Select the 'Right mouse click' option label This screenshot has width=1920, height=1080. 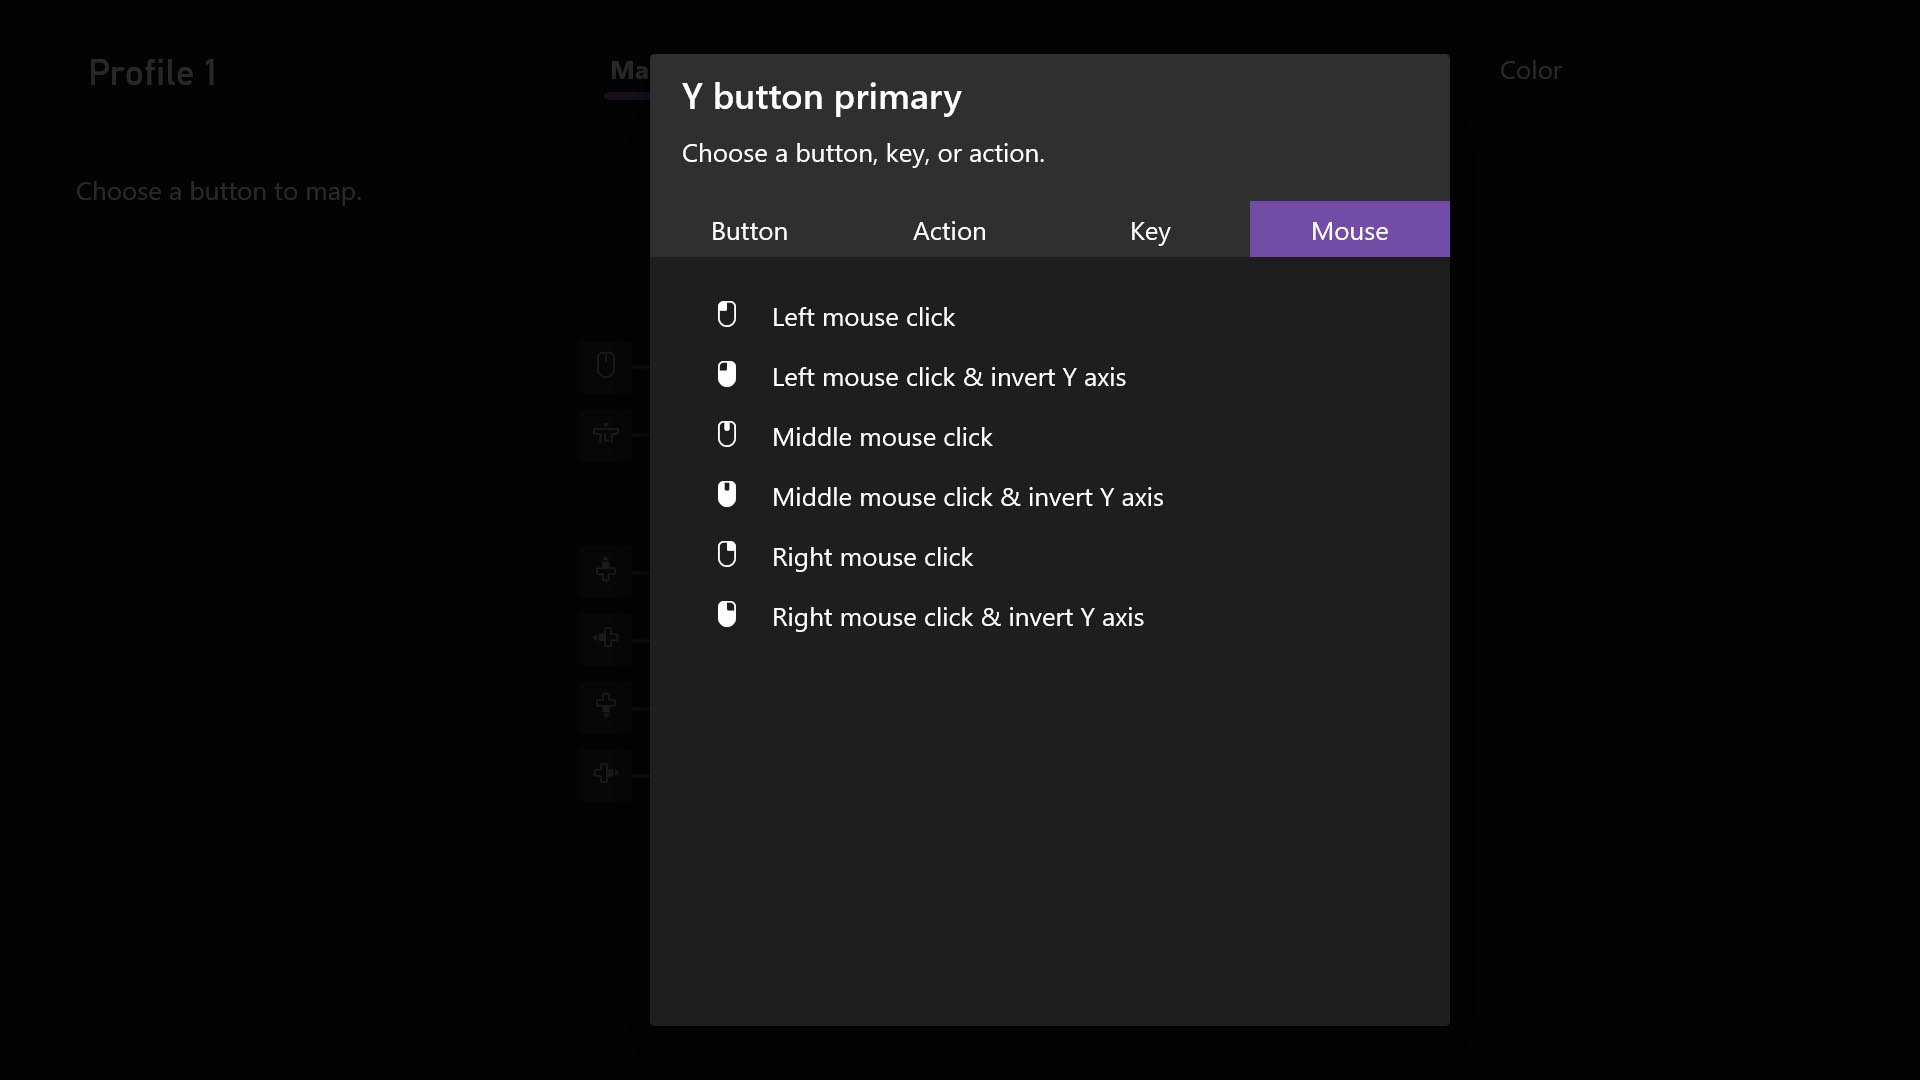(x=872, y=557)
